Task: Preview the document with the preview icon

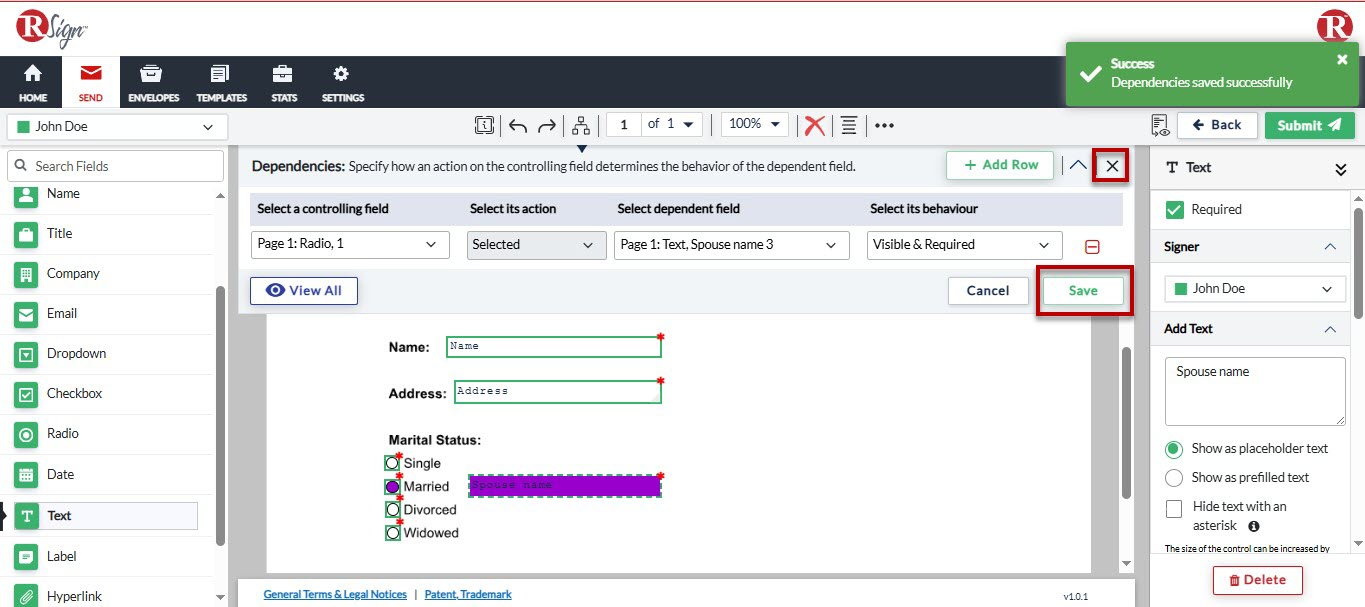Action: click(x=1159, y=124)
